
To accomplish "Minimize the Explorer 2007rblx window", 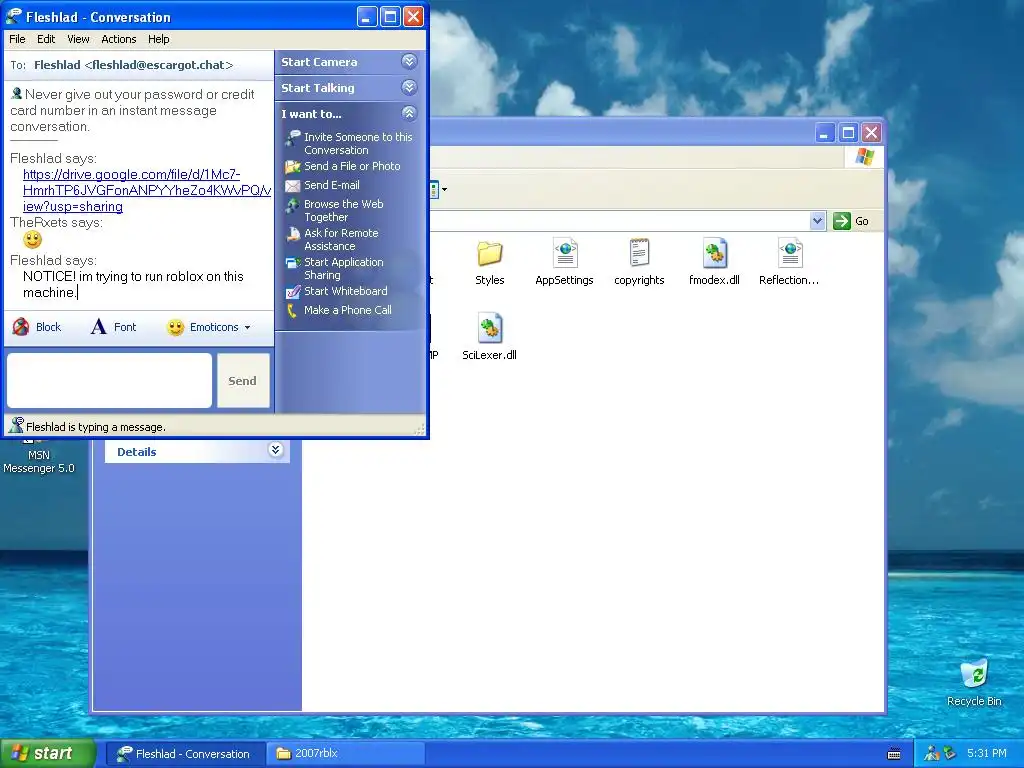I will tap(824, 133).
